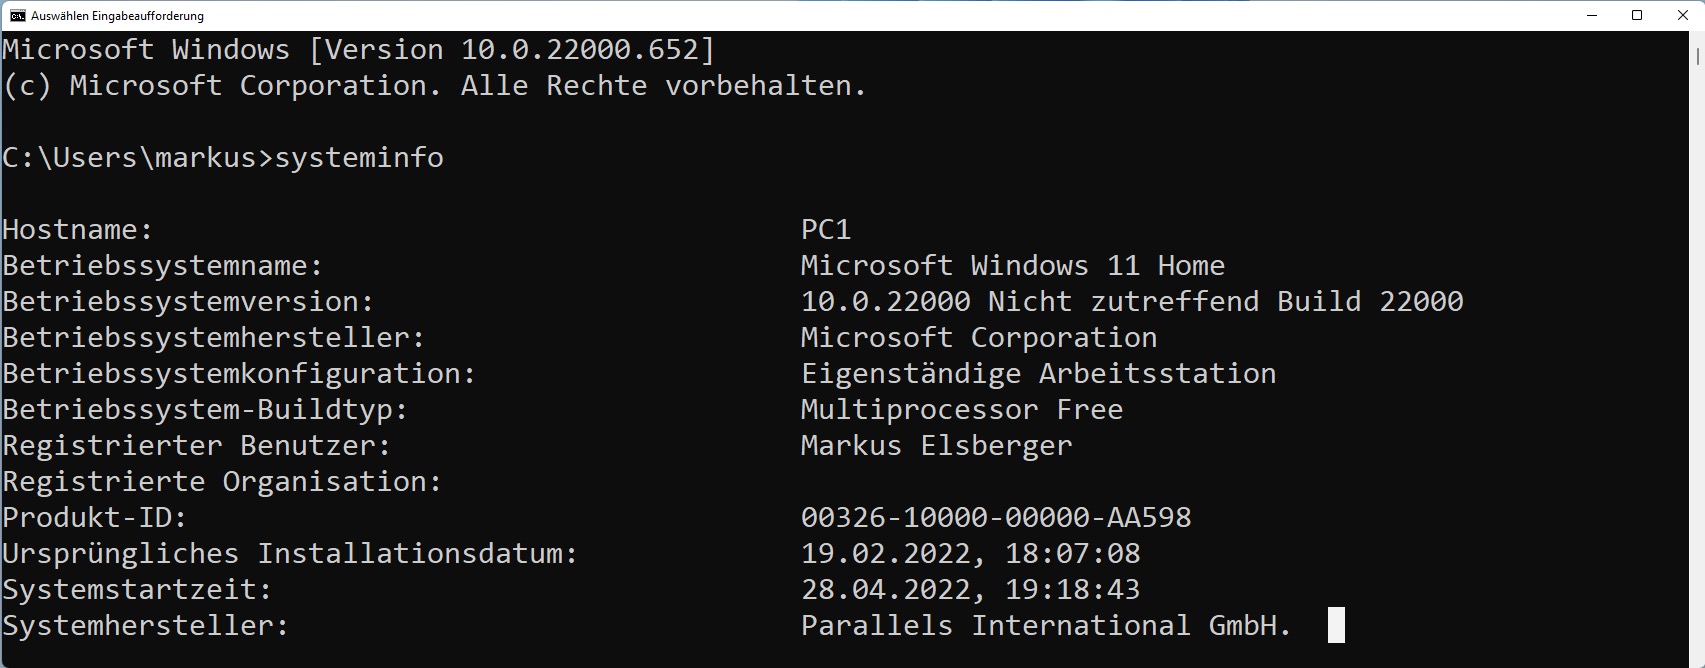Click the registered user Markus Elsberger
This screenshot has width=1705, height=668.
point(935,445)
